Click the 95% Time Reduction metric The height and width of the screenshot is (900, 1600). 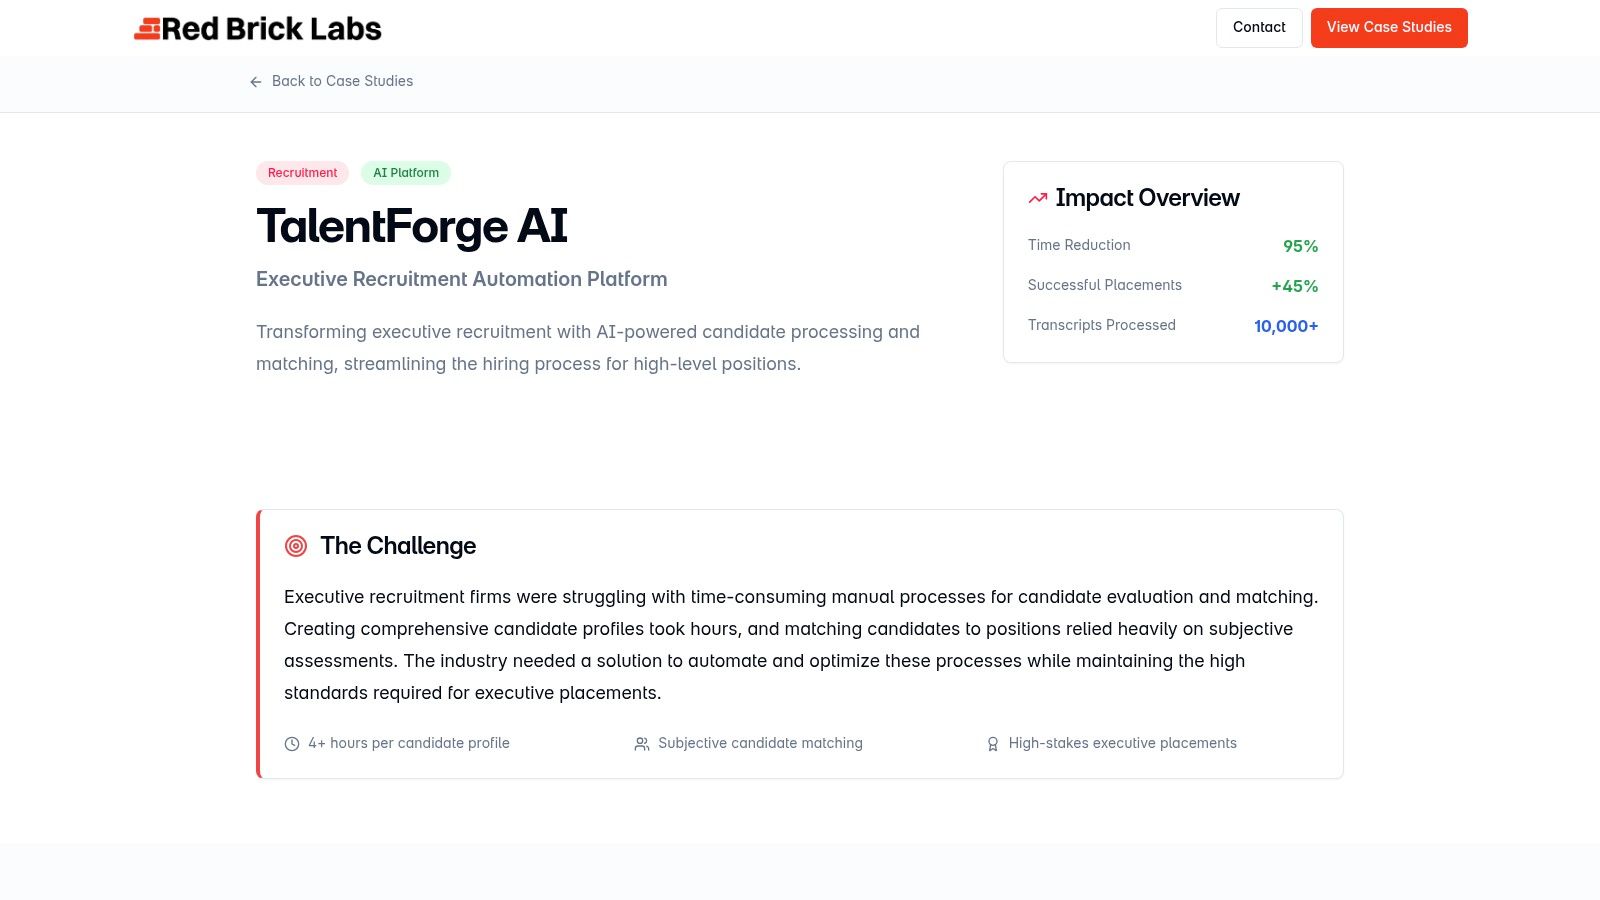point(1300,245)
